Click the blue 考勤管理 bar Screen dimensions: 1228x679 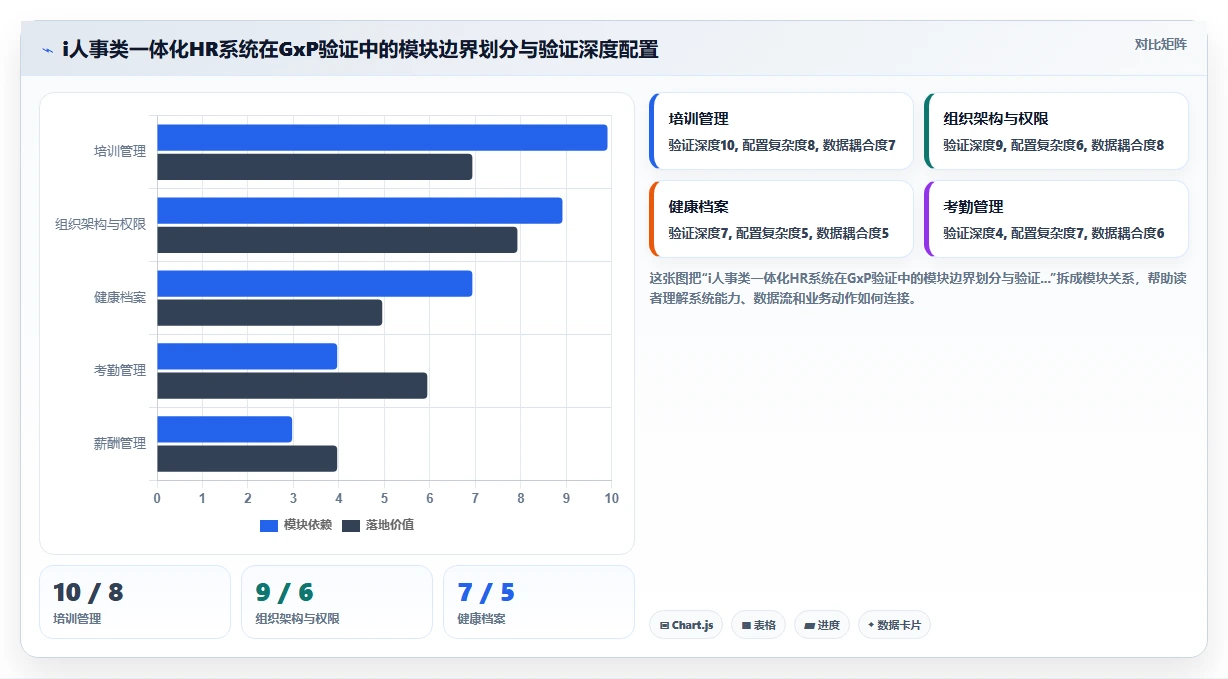[x=247, y=357]
